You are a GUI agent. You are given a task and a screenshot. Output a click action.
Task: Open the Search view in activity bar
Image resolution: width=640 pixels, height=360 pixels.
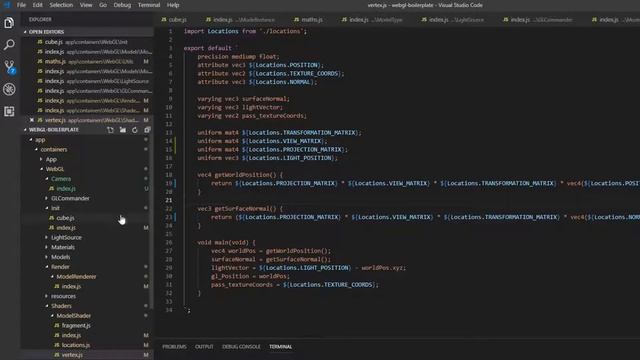point(9,44)
